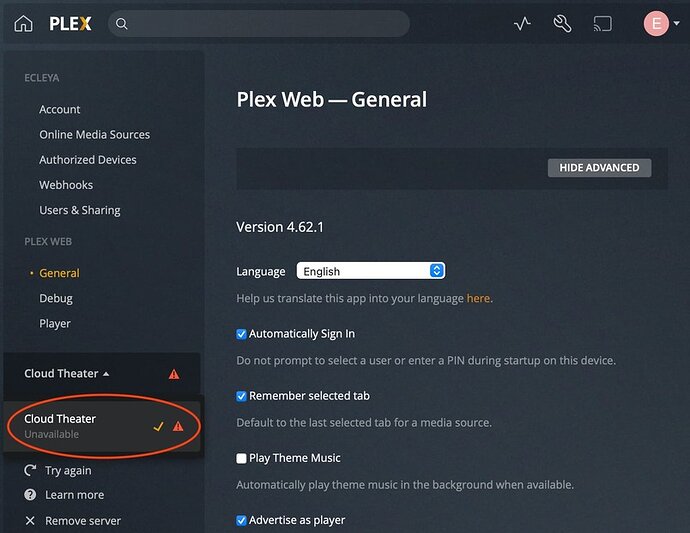Viewport: 690px width, 533px height.
Task: Uncheck Remember selected tab
Action: (241, 396)
